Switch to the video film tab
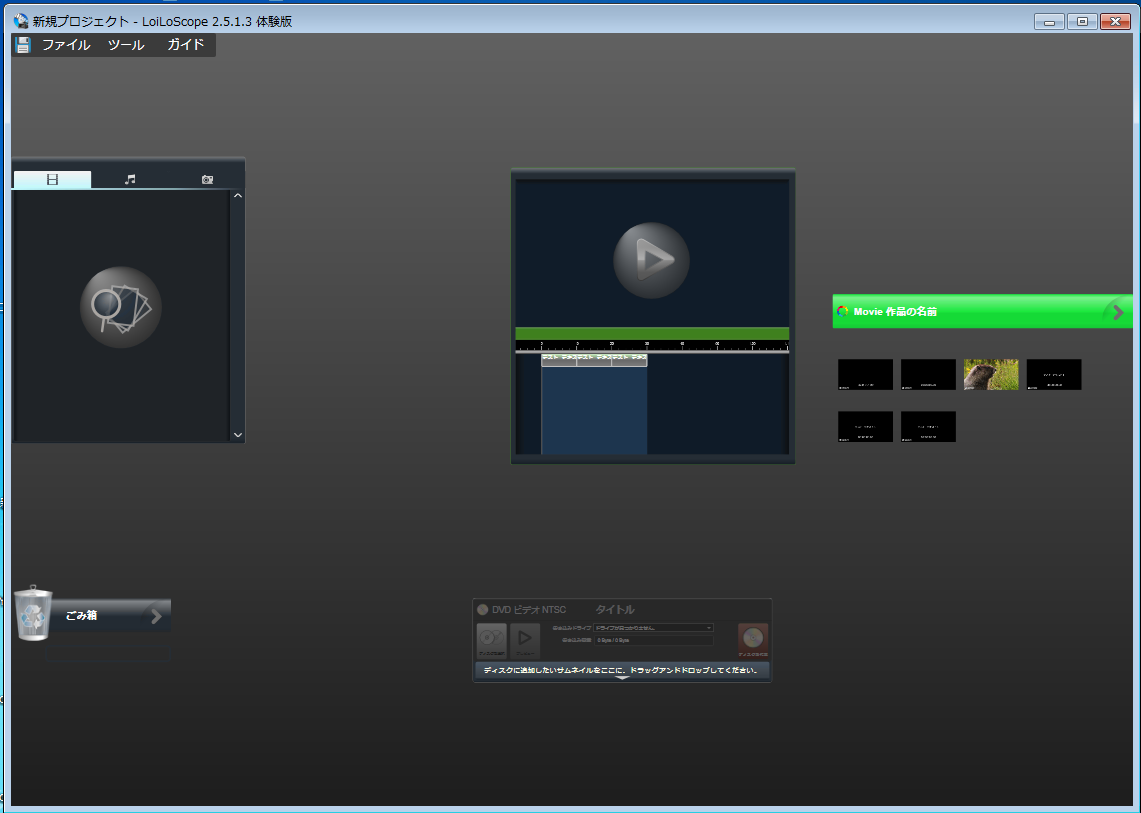This screenshot has width=1141, height=813. tap(52, 180)
